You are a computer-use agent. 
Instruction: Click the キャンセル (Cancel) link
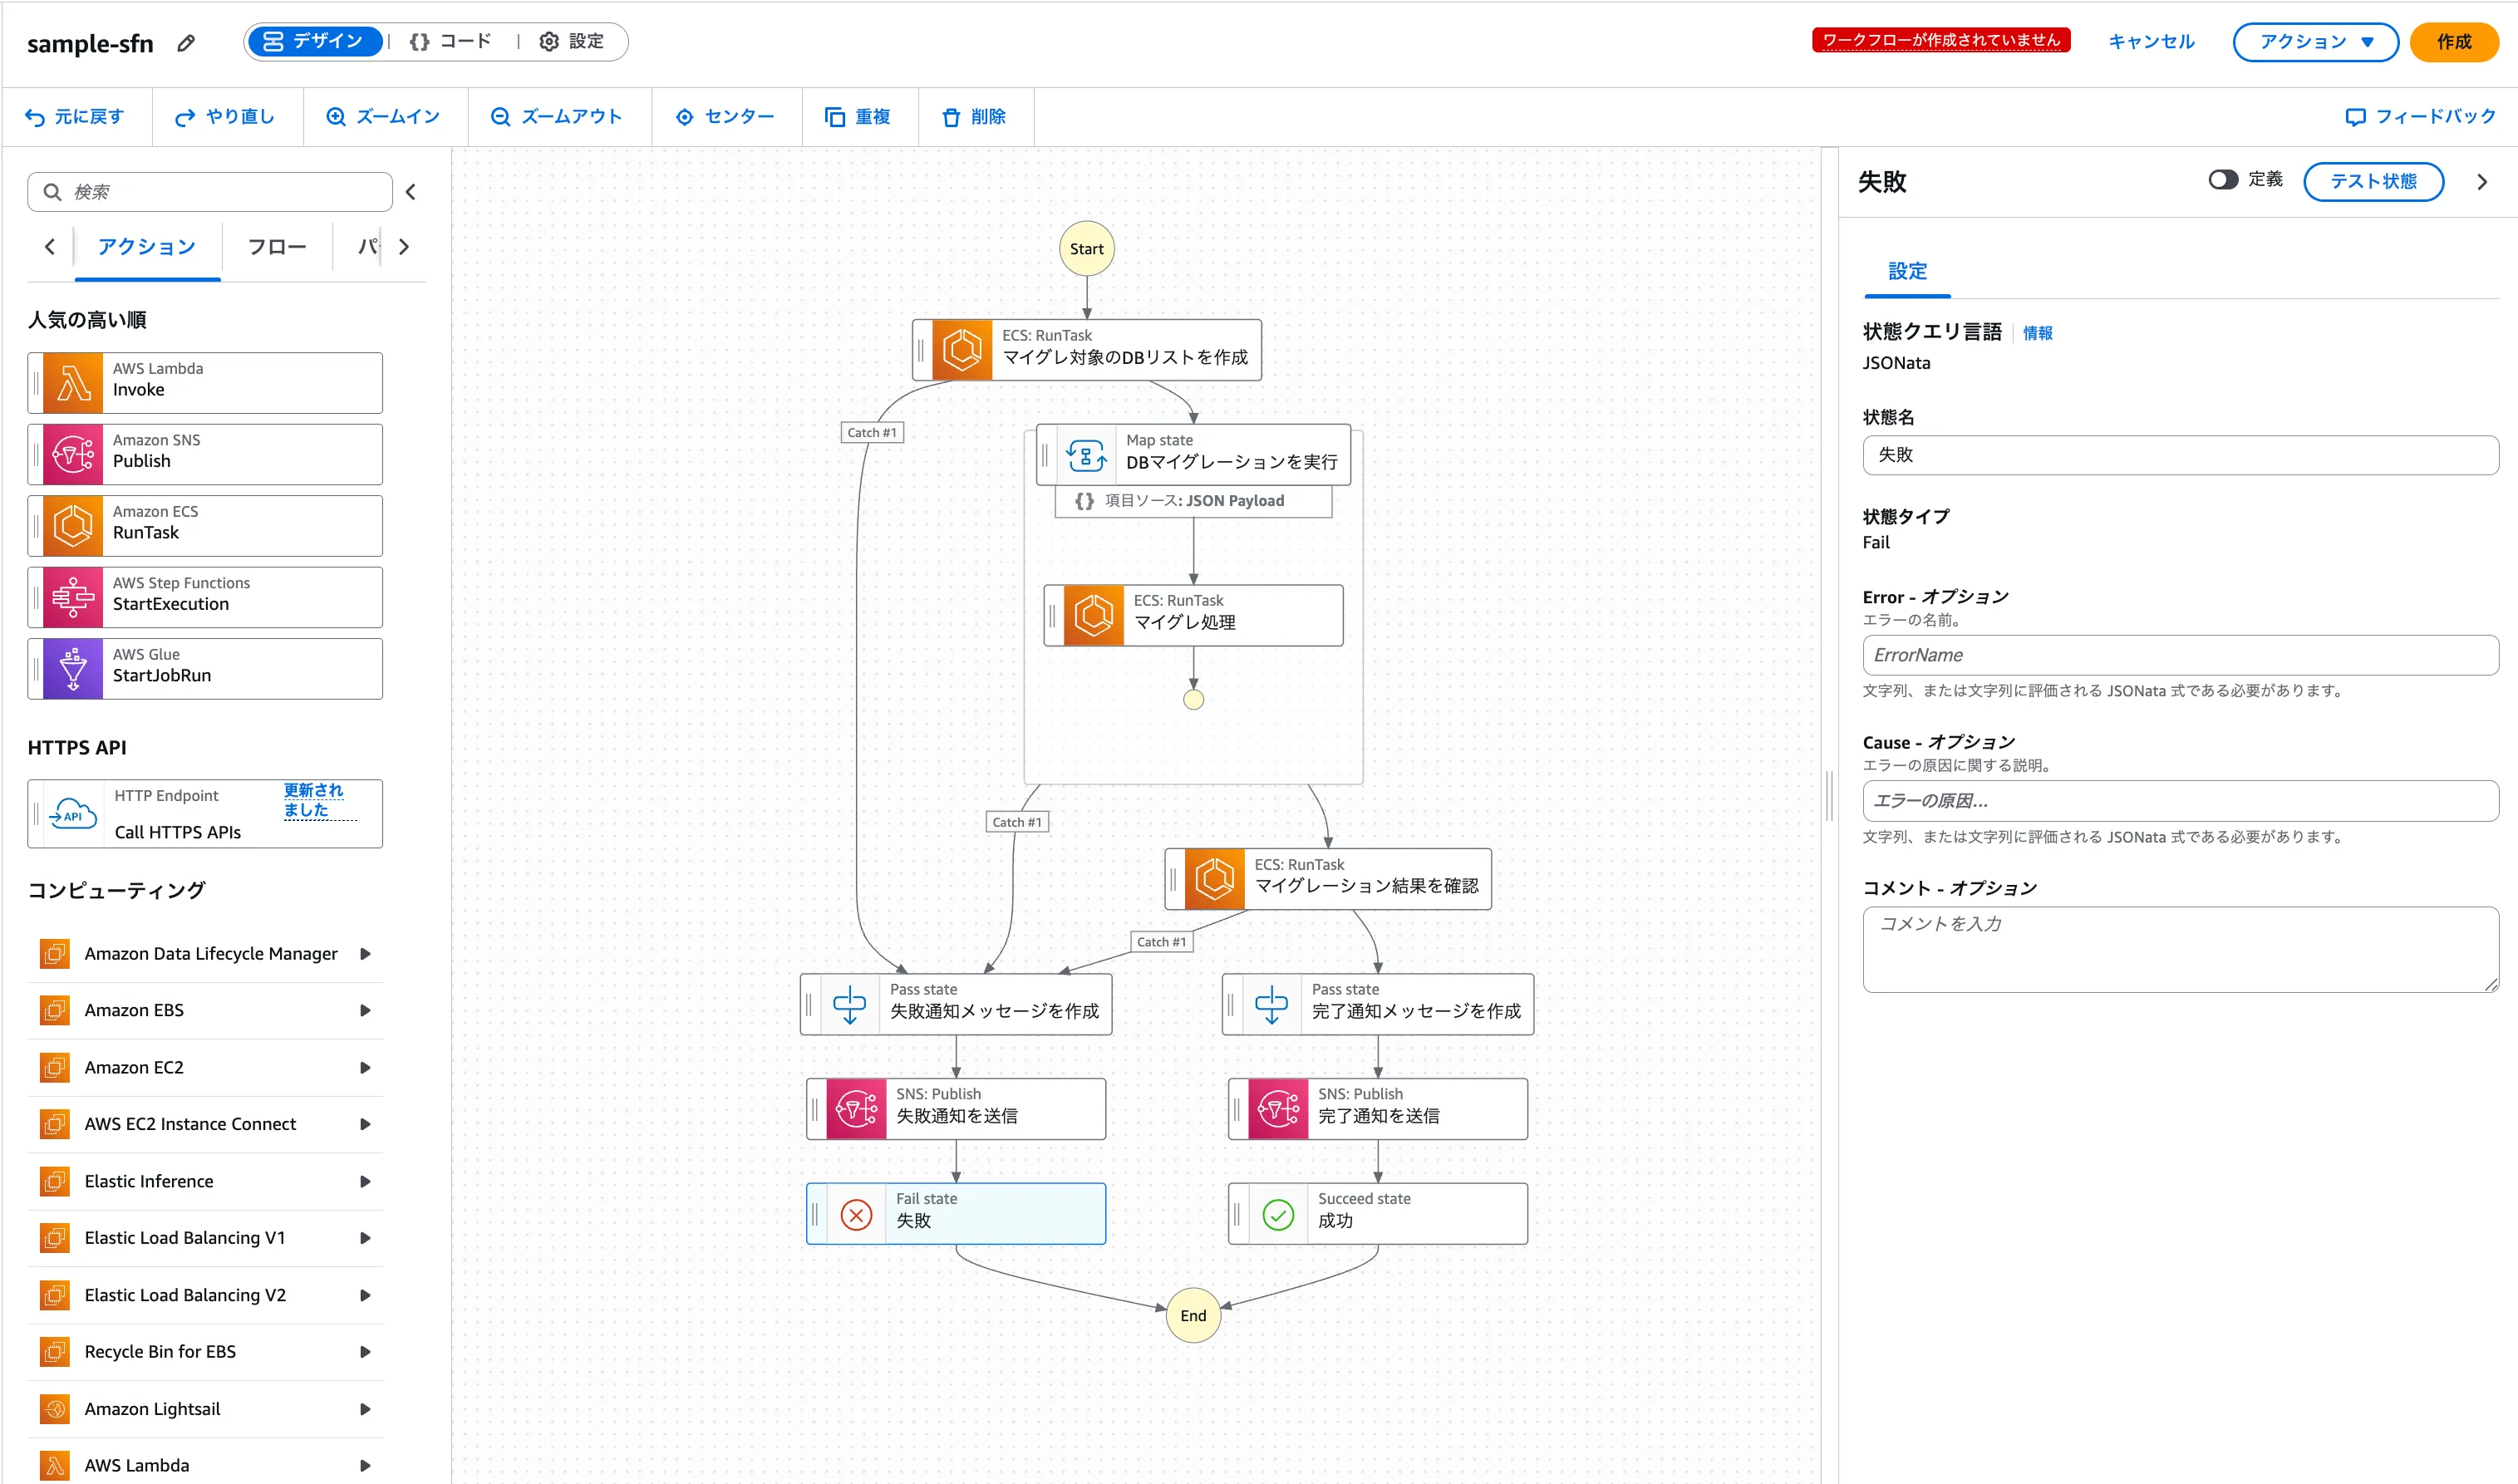[x=2150, y=42]
